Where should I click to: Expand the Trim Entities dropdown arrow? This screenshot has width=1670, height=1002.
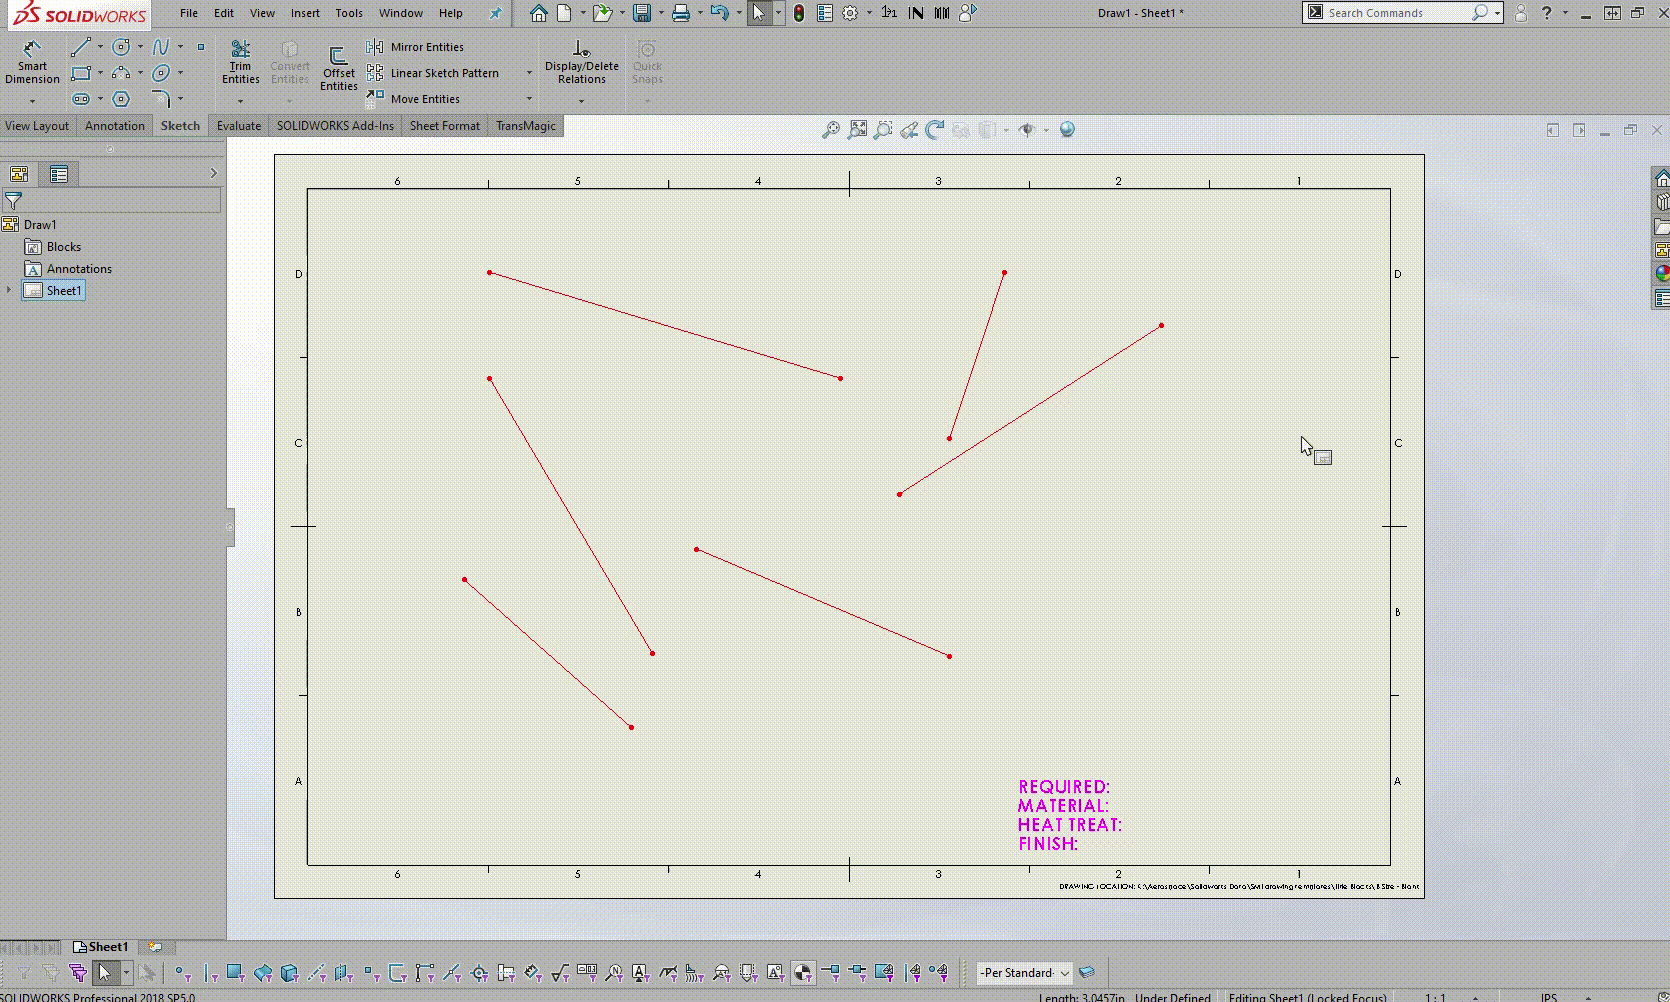pos(240,100)
